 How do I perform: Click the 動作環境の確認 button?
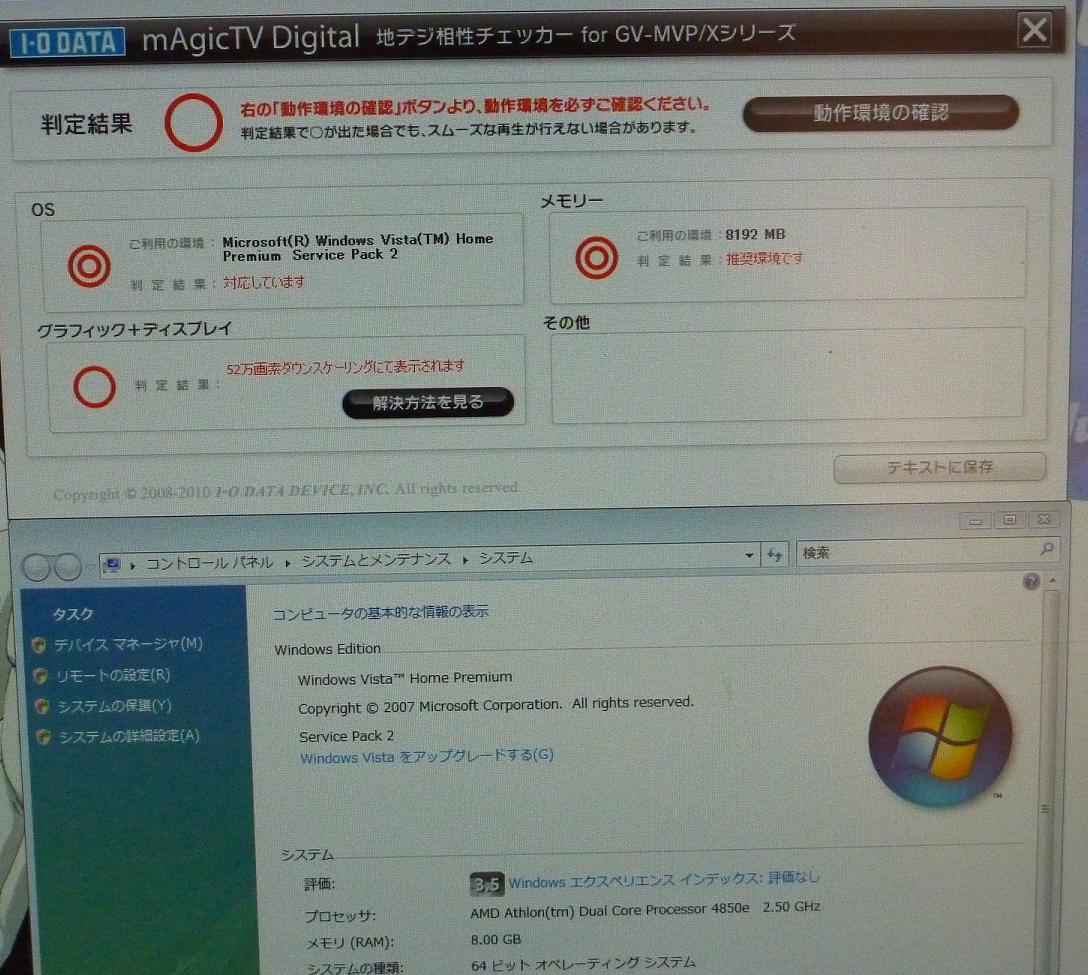click(881, 112)
